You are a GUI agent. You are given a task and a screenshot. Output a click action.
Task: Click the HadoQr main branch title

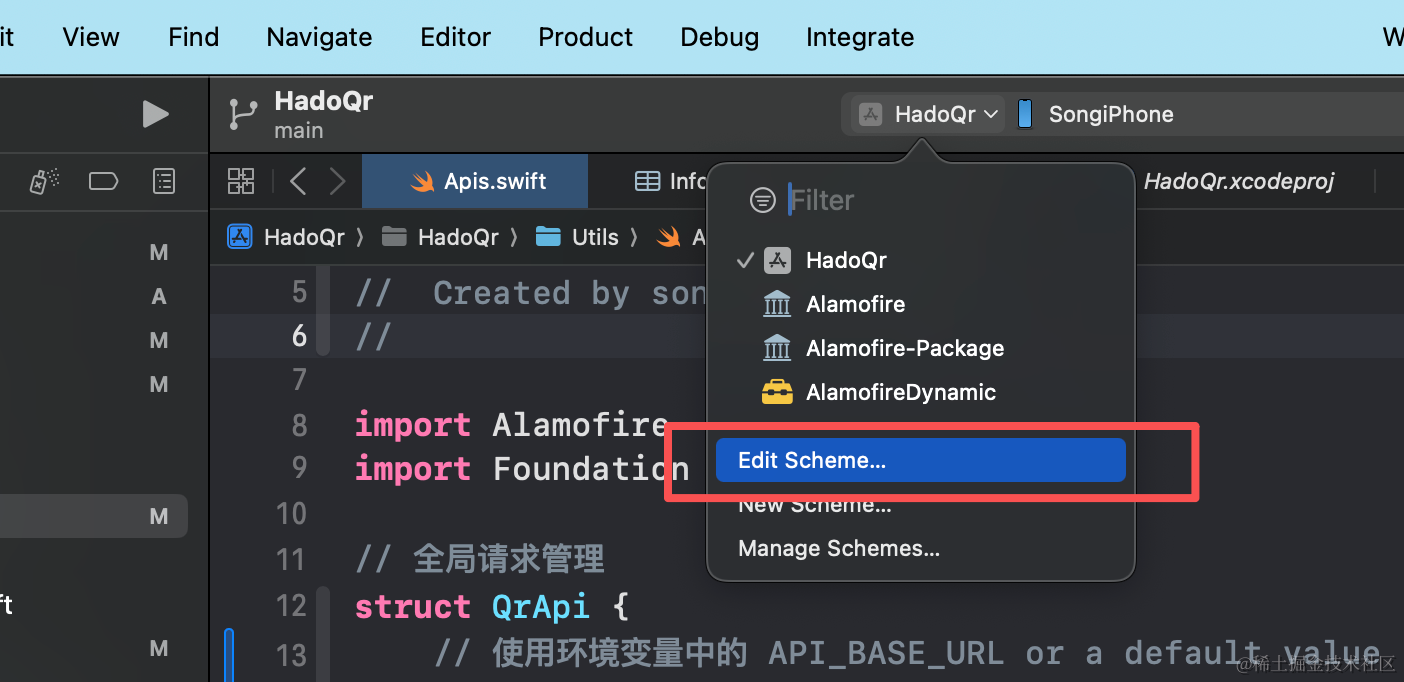tap(323, 114)
